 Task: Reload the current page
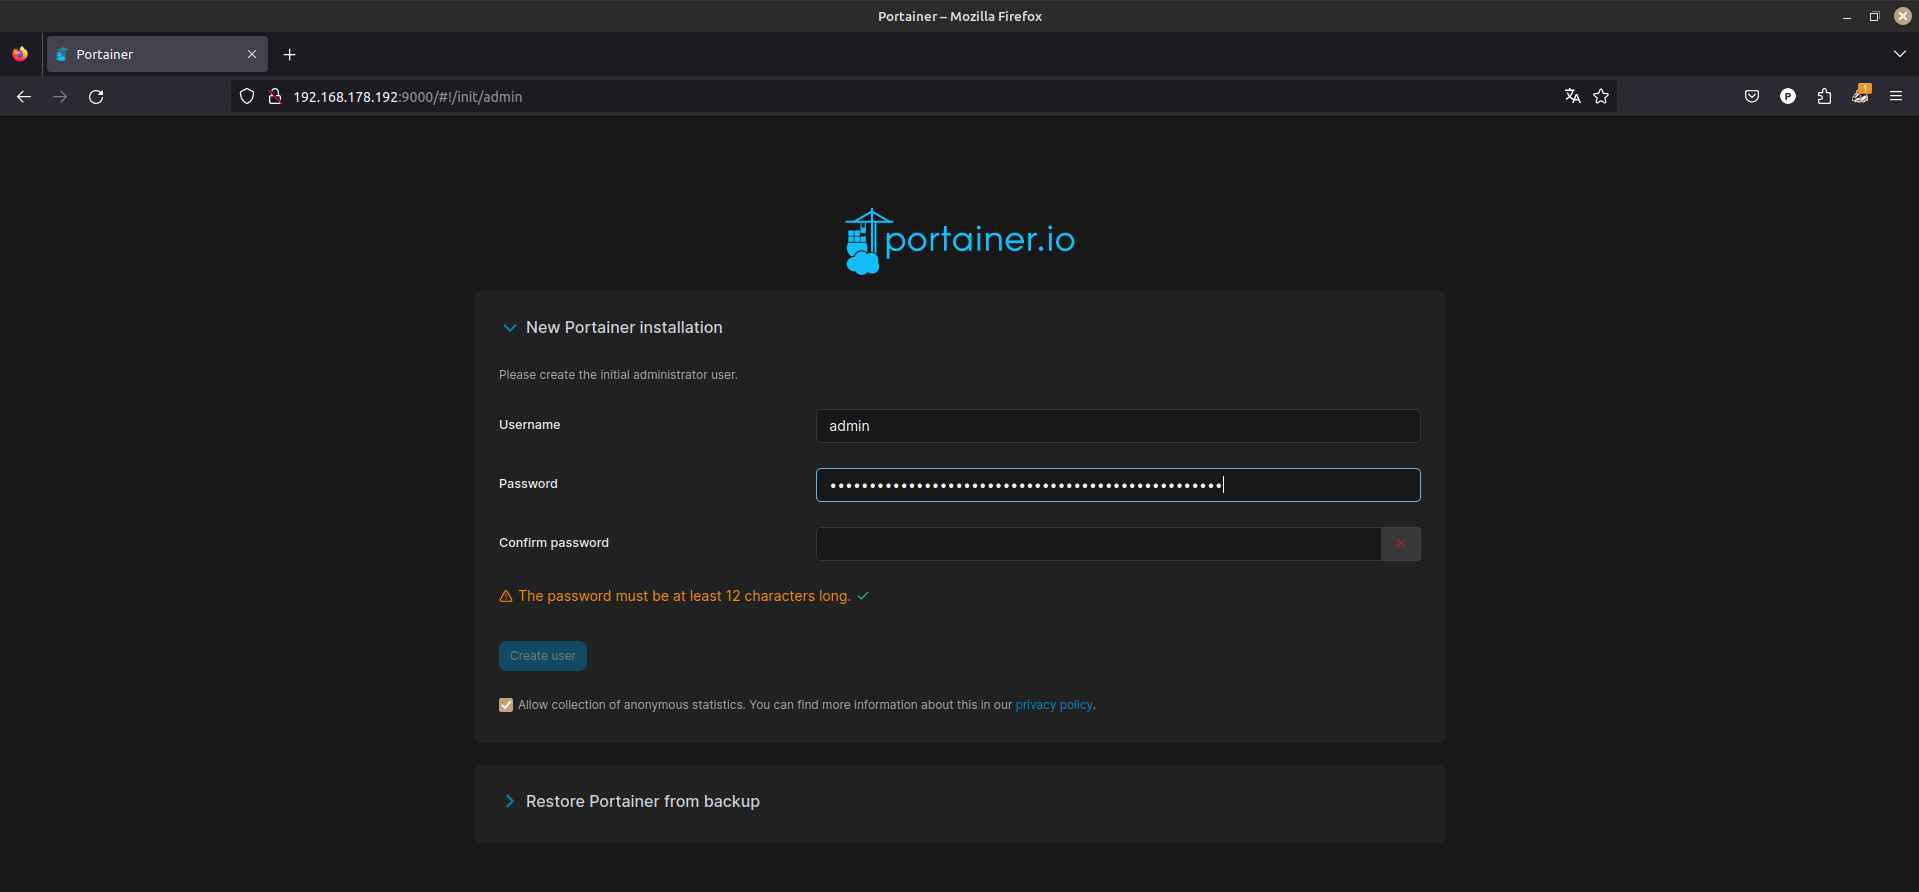click(96, 96)
